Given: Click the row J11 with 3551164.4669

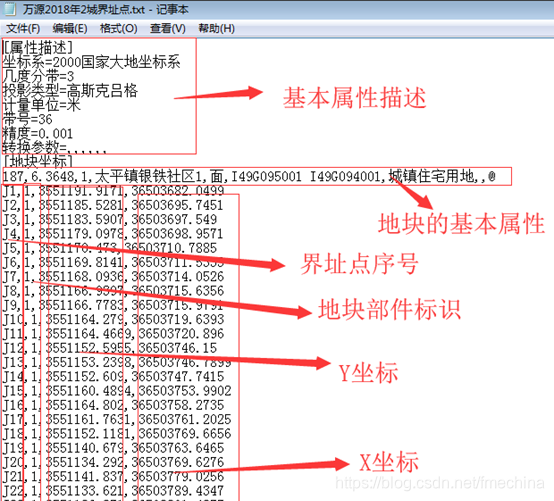Looking at the screenshot, I should [113, 334].
